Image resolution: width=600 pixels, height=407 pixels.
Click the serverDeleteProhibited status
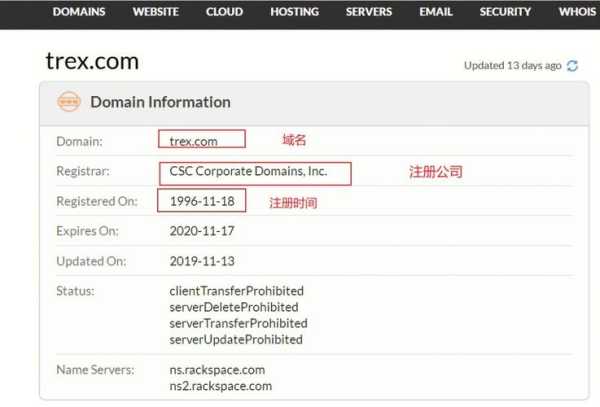pos(234,307)
